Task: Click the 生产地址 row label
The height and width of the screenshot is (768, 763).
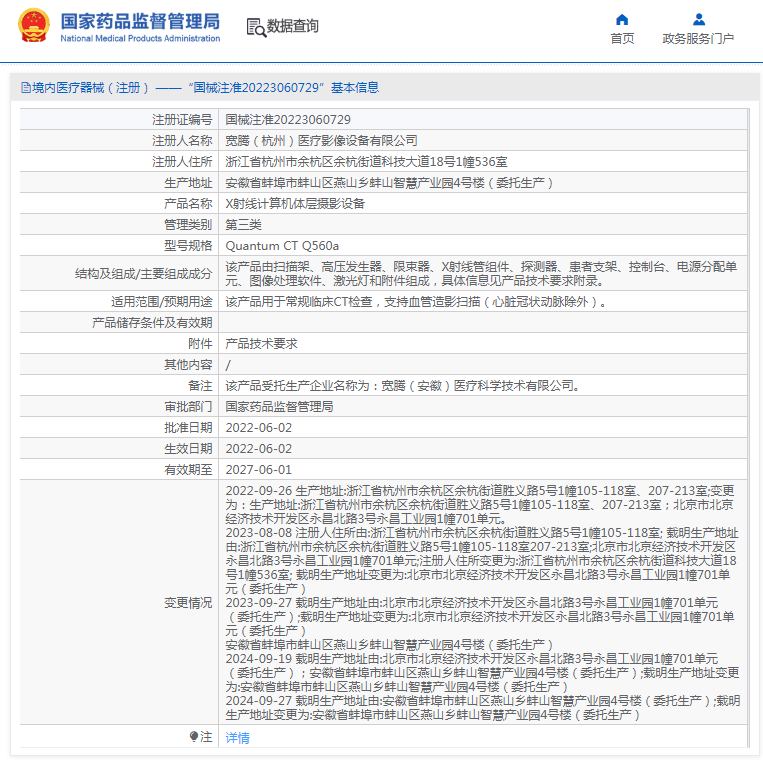Action: 188,183
